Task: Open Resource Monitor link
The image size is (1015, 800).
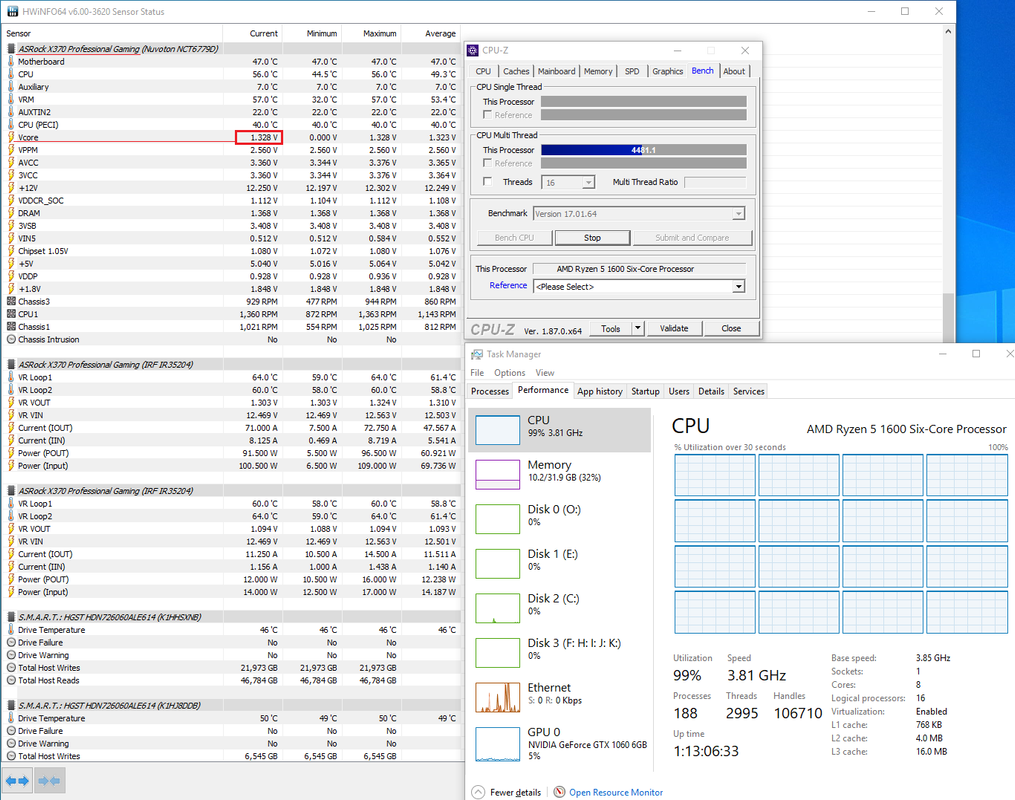Action: 616,792
